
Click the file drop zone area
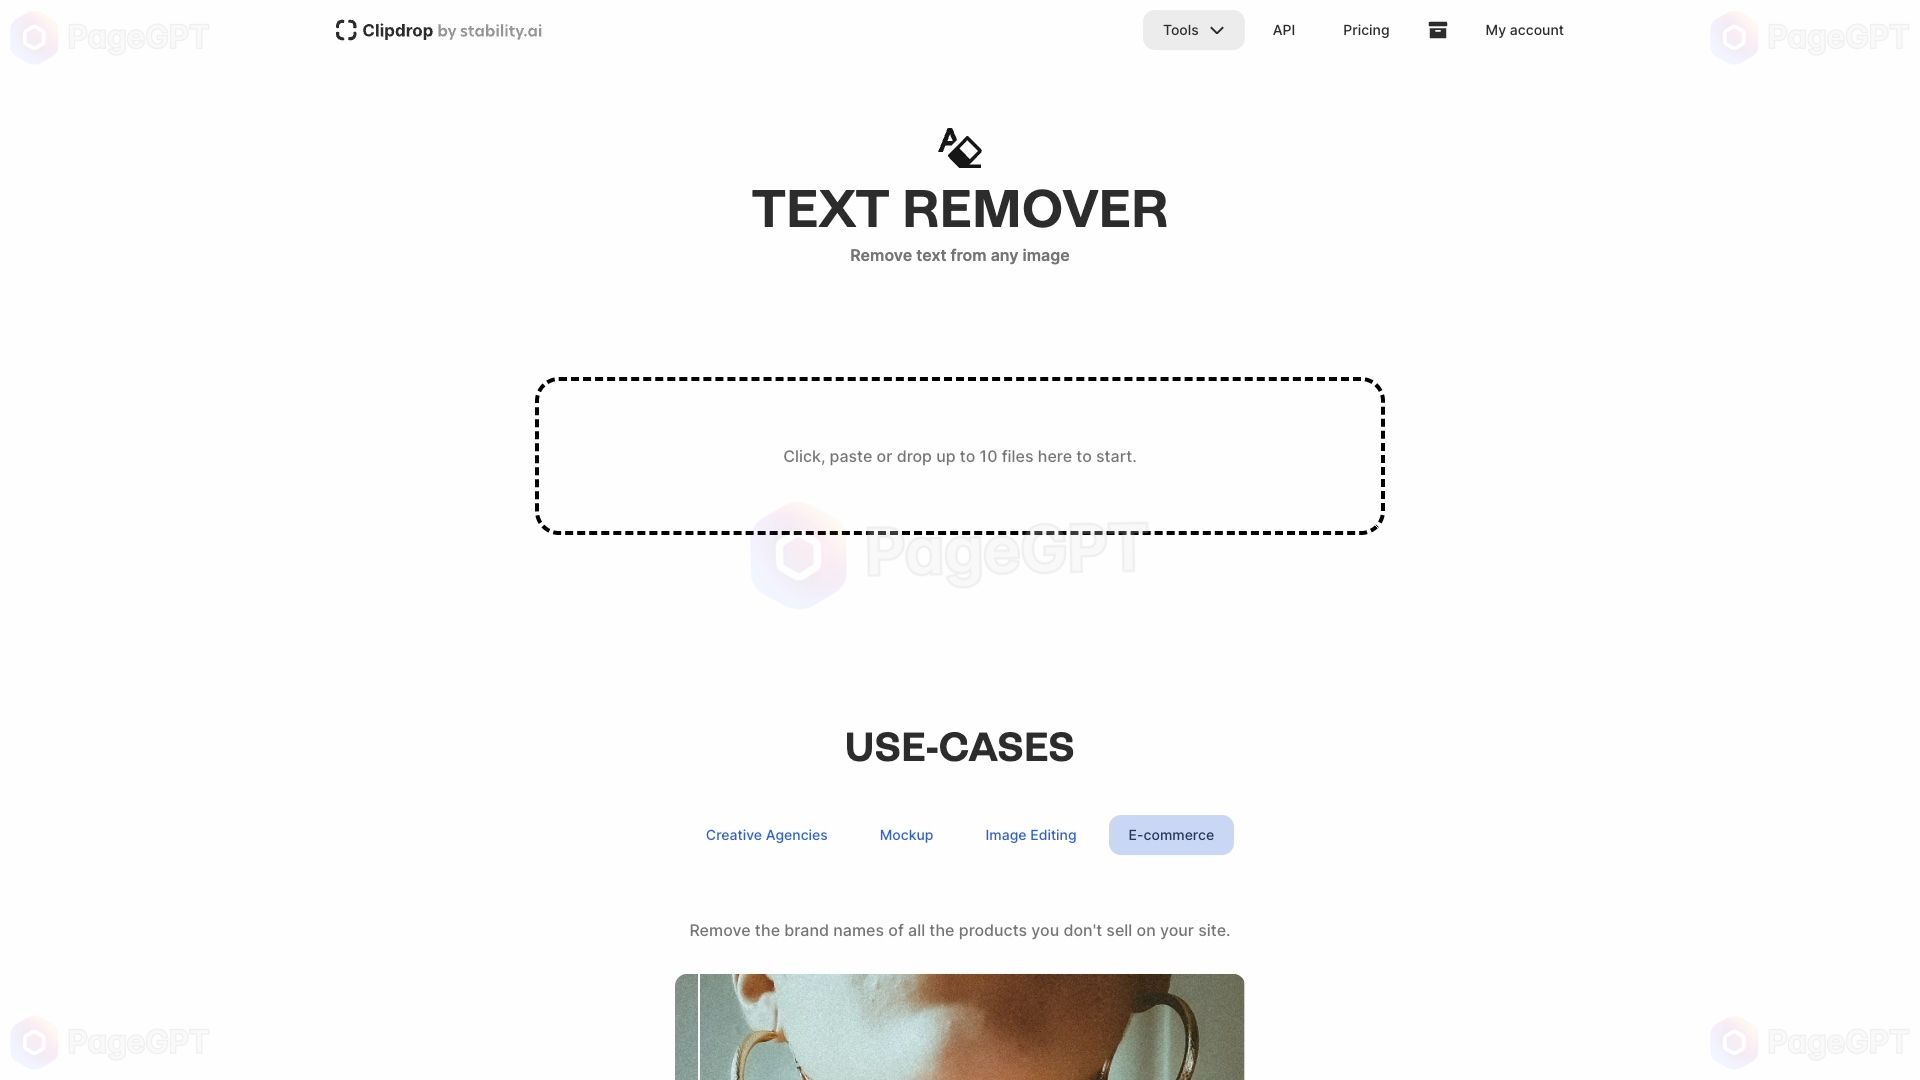point(960,455)
